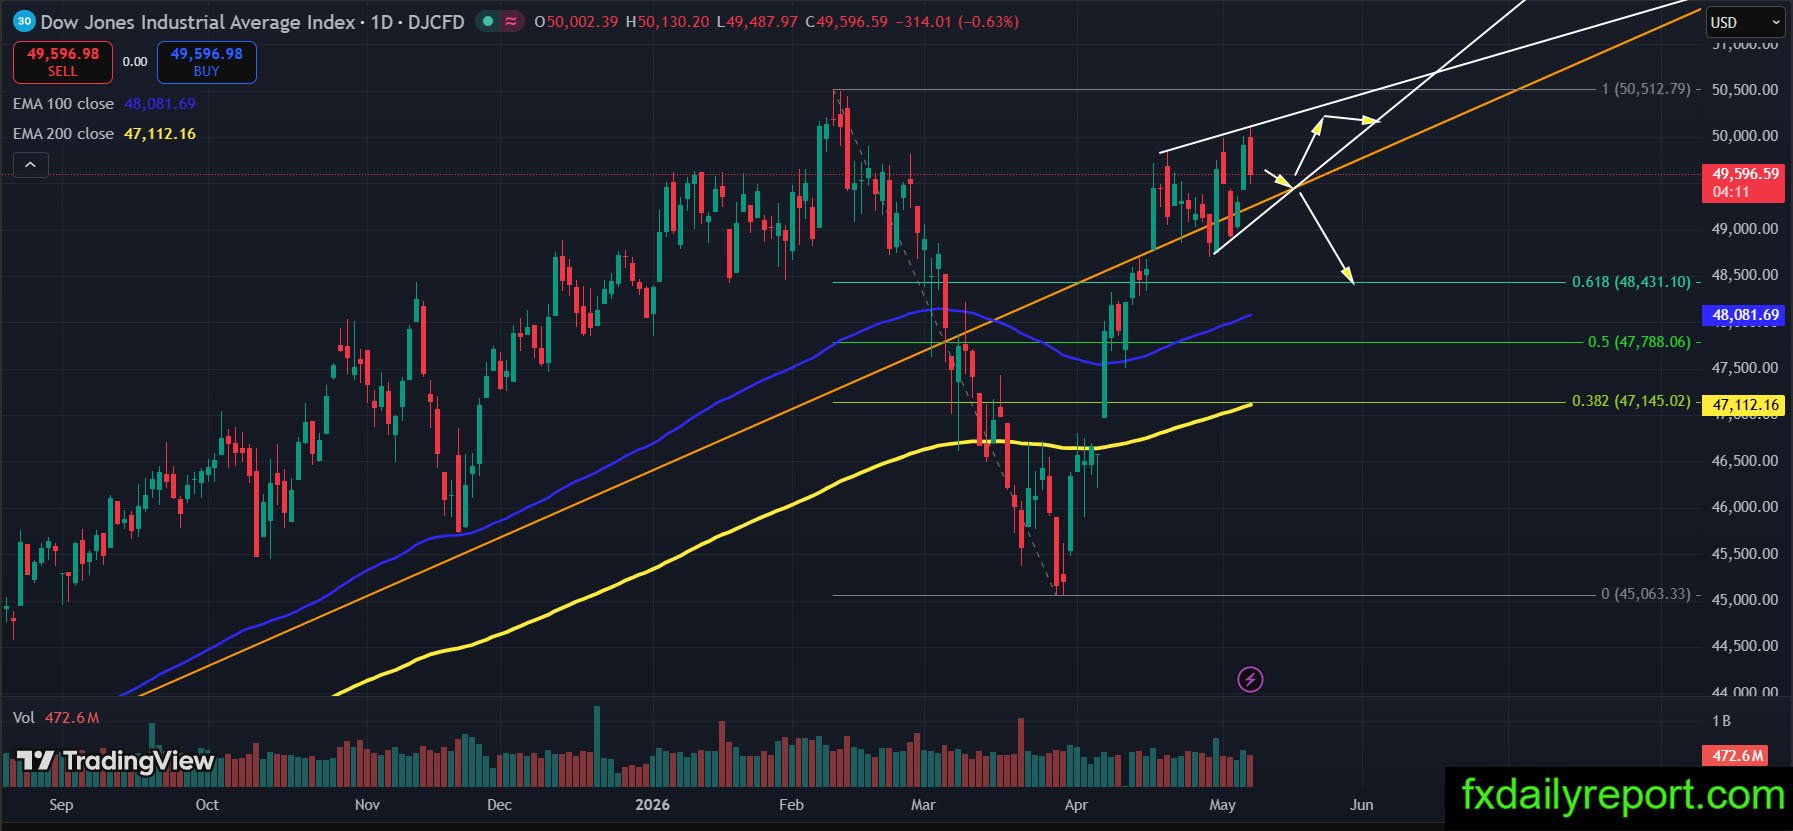
Task: Click the yellow EMA 200 price tag 47,112.16
Action: (x=1743, y=405)
